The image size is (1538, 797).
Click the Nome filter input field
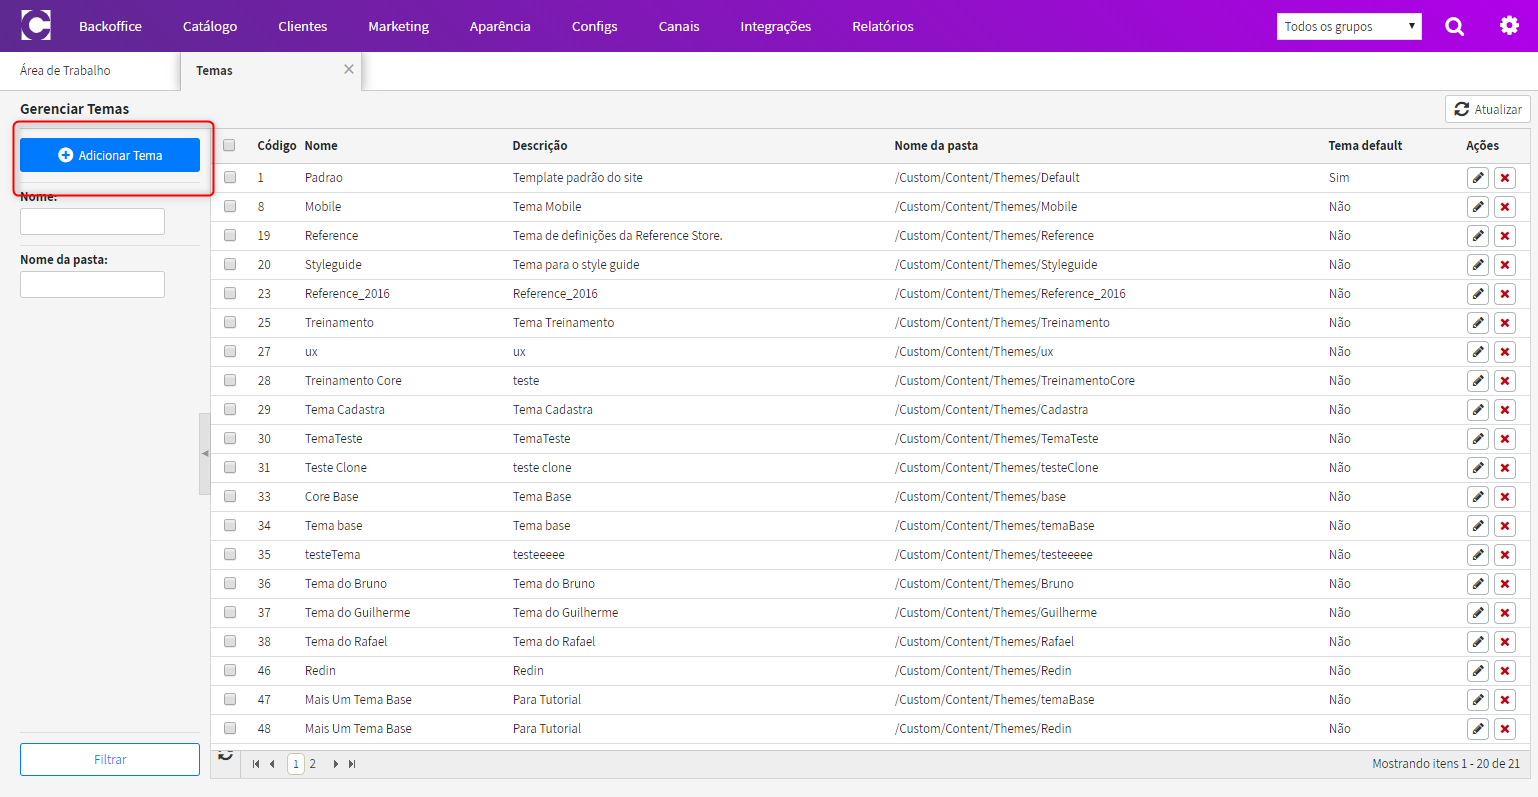[92, 221]
